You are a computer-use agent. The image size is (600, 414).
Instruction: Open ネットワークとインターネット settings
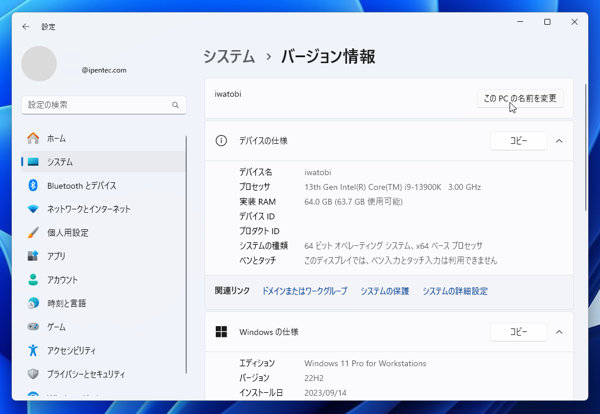(103, 209)
